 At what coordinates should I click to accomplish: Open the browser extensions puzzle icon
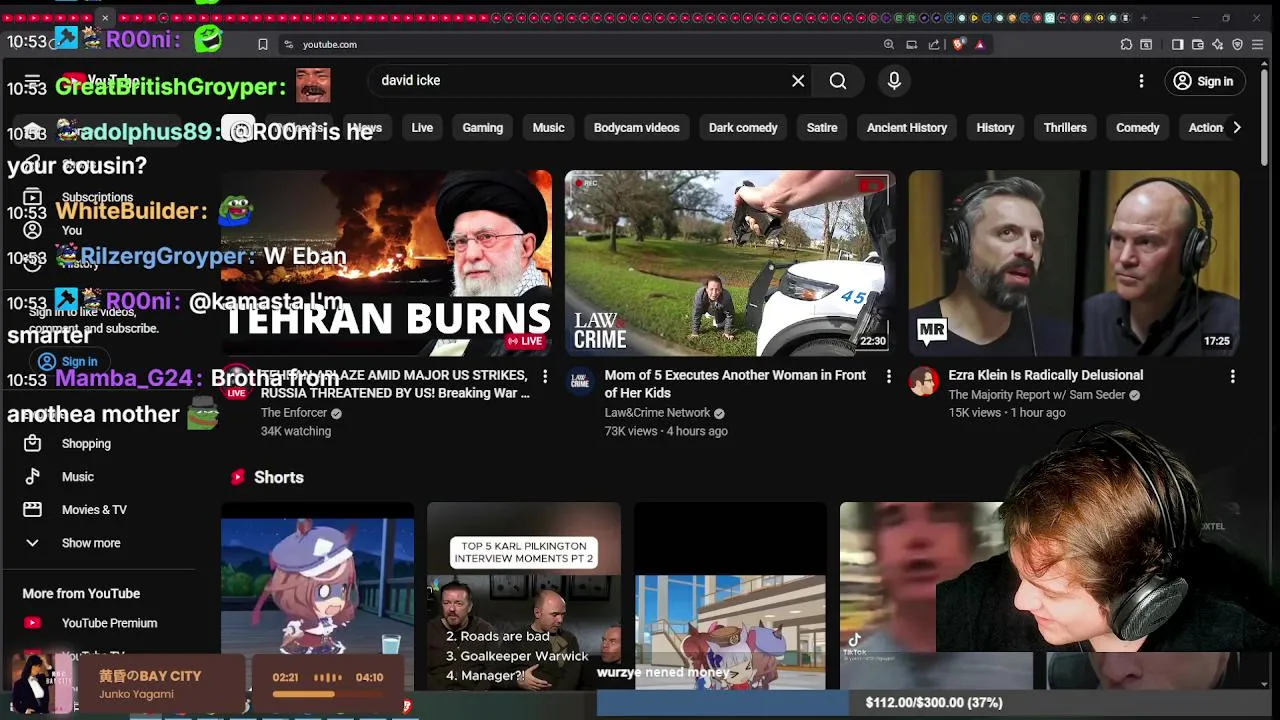[x=1126, y=44]
